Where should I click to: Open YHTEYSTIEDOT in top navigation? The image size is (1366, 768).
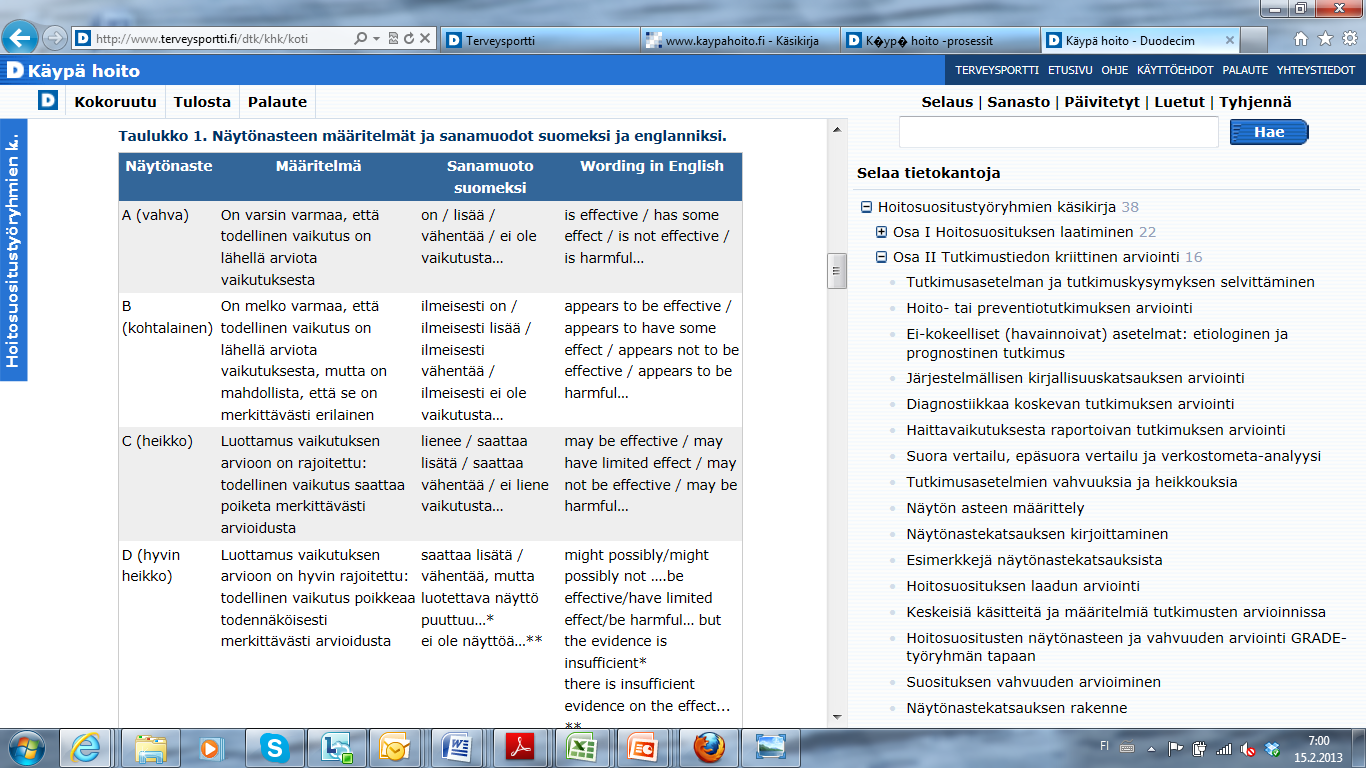point(1316,70)
